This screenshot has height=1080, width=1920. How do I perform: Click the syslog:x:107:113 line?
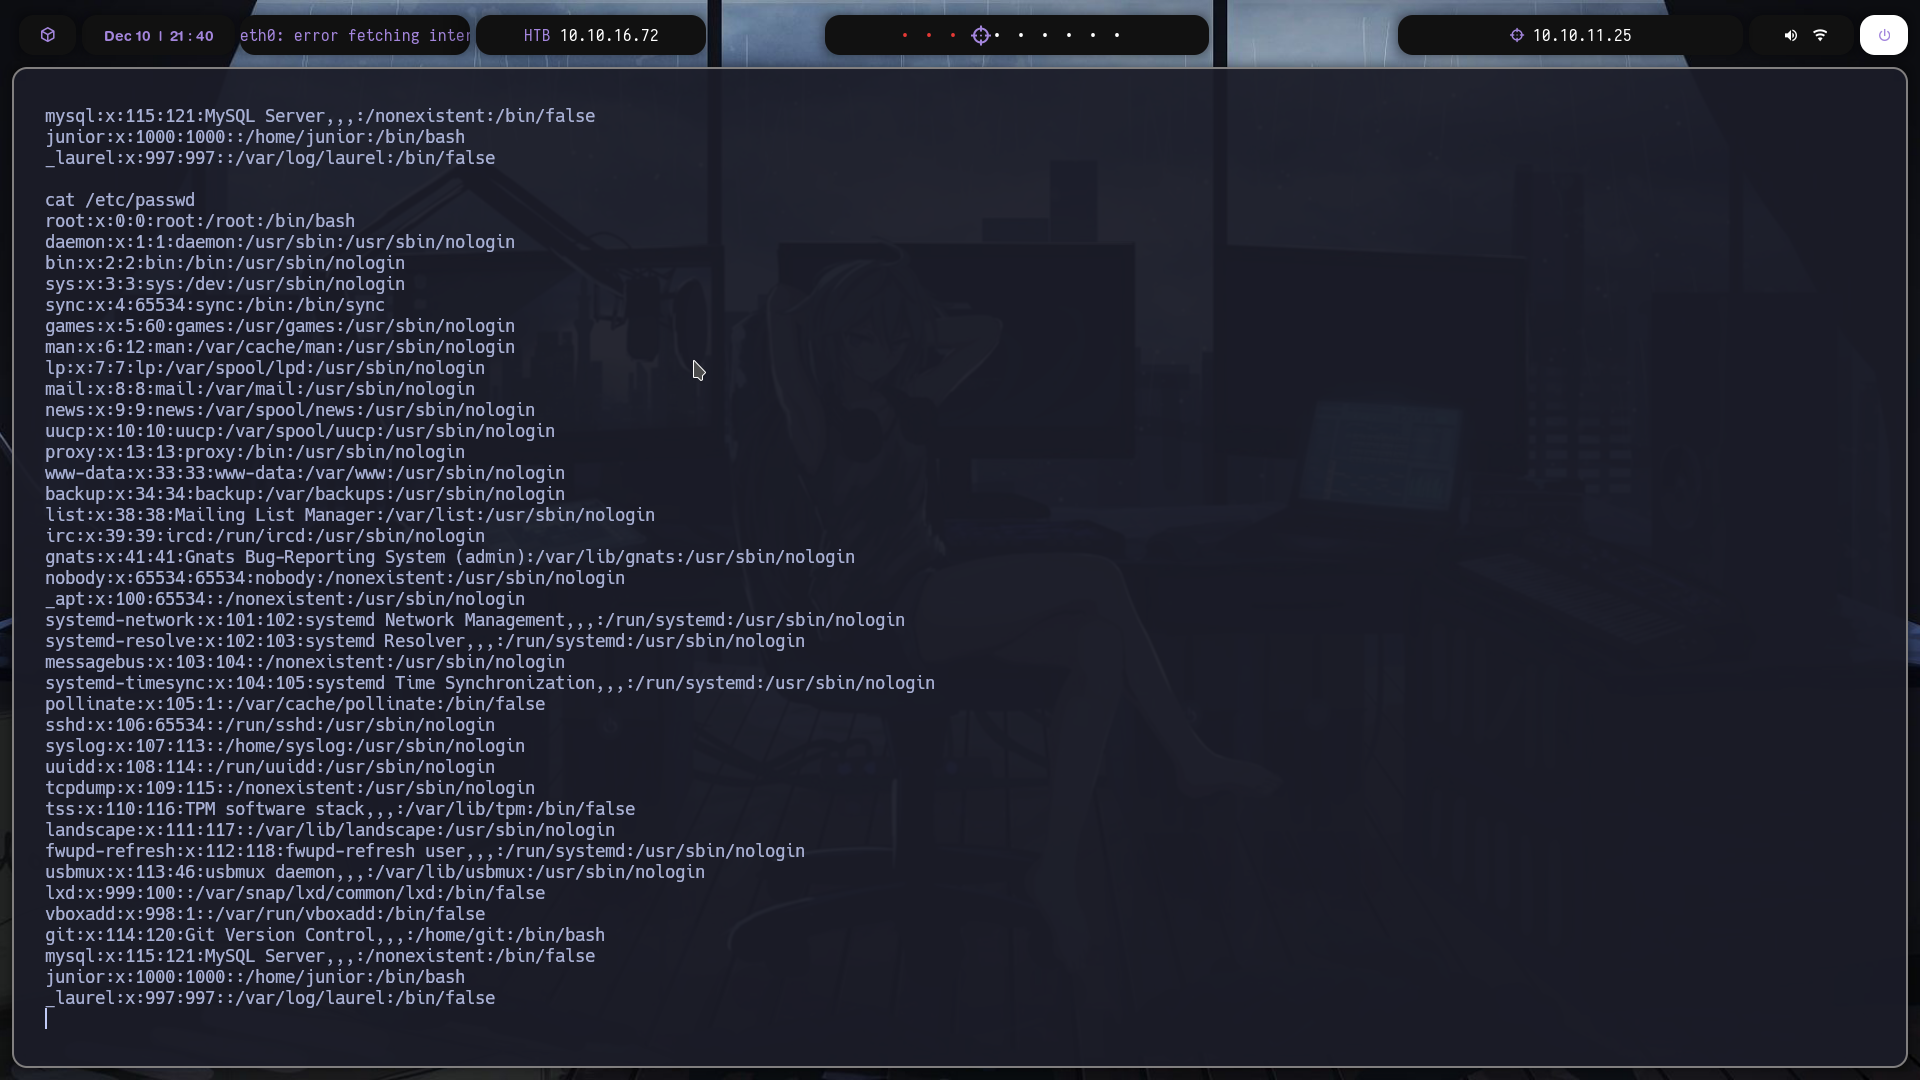[x=285, y=746]
